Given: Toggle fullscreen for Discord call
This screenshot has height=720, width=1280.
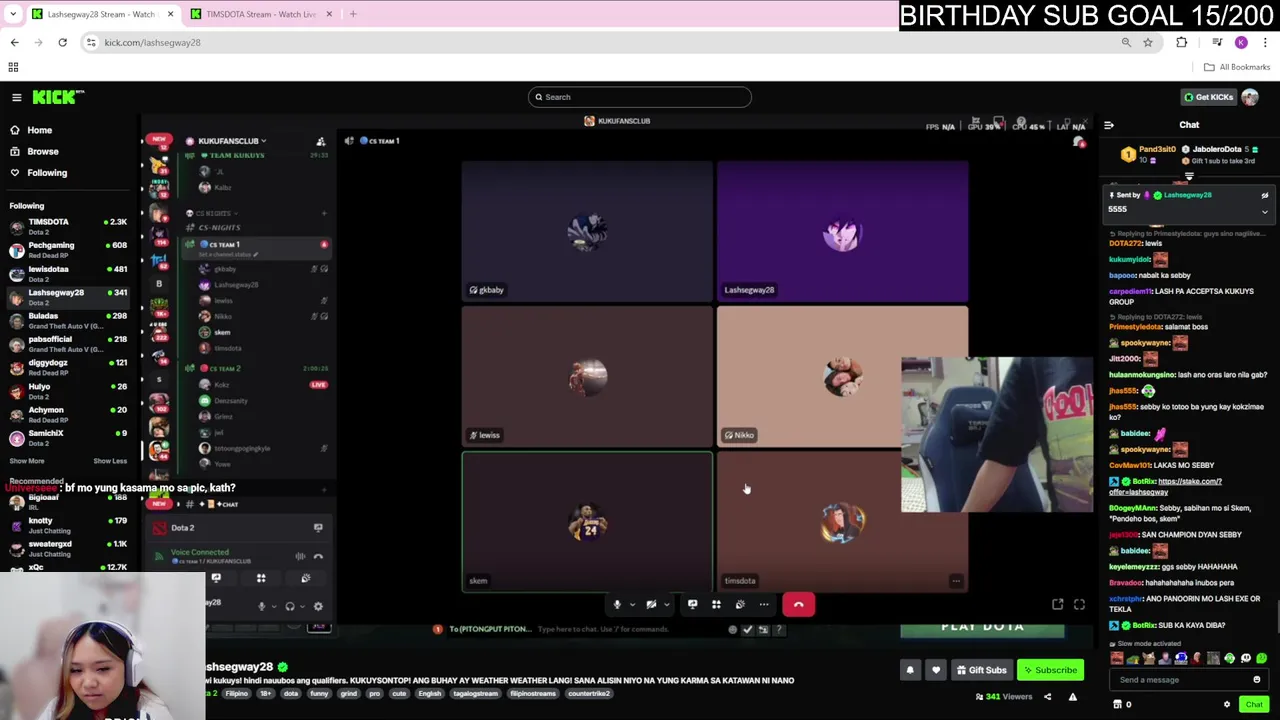Looking at the screenshot, I should click(x=1079, y=604).
